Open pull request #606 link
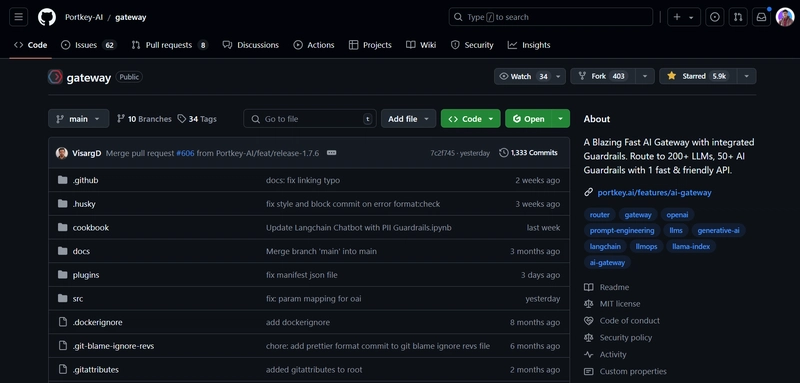Image resolution: width=800 pixels, height=383 pixels. click(x=185, y=153)
